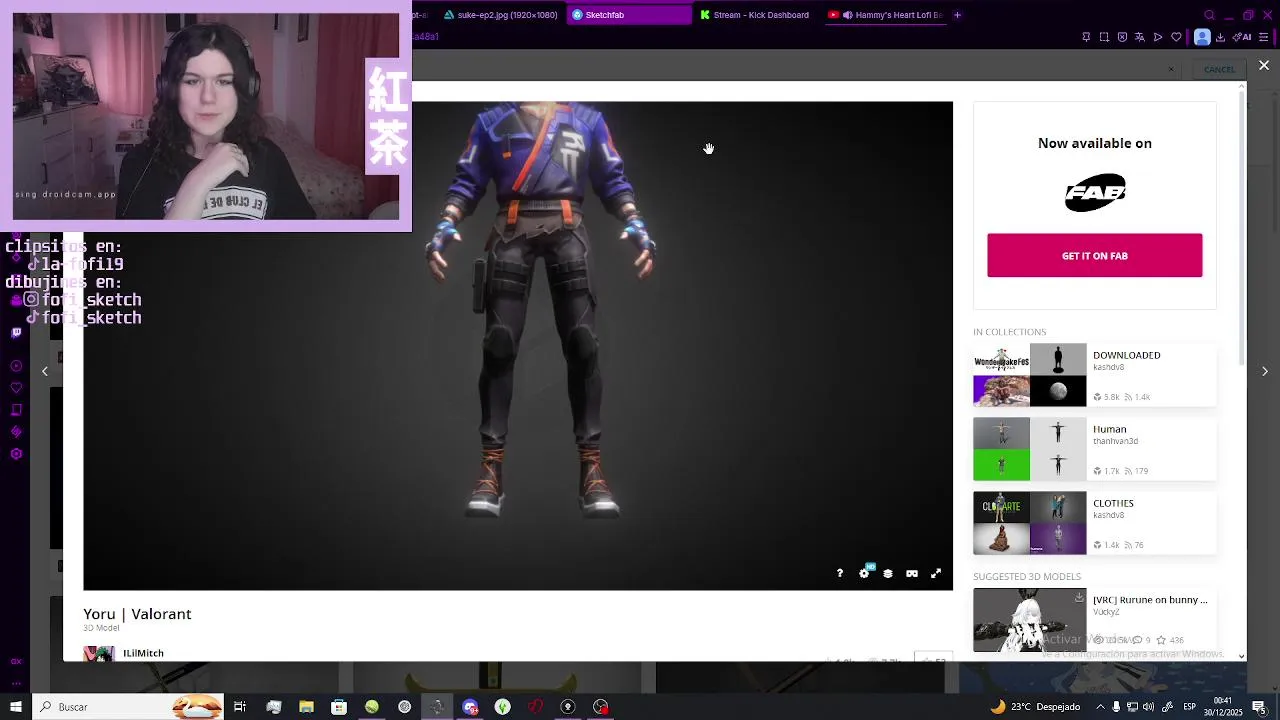Open File Explorer from the taskbar
The width and height of the screenshot is (1280, 720).
[x=306, y=707]
